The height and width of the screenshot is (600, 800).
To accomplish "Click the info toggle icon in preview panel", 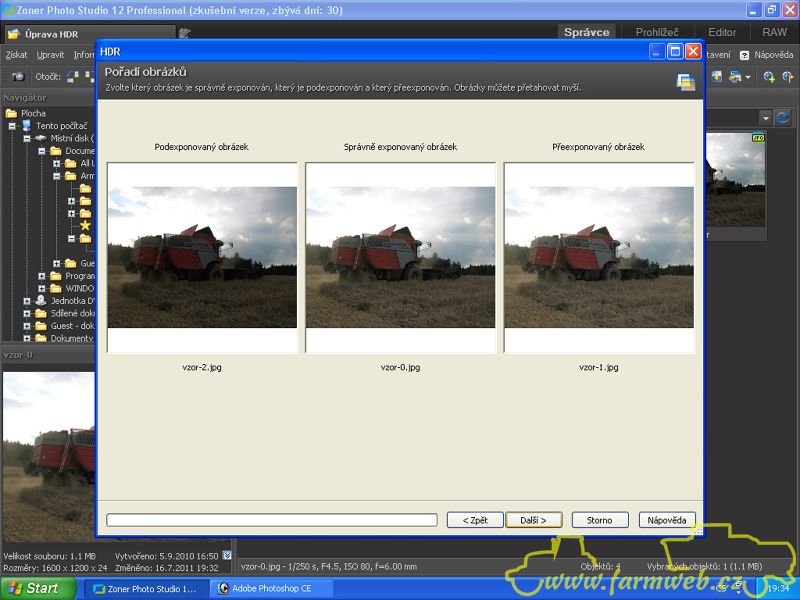I will point(227,555).
